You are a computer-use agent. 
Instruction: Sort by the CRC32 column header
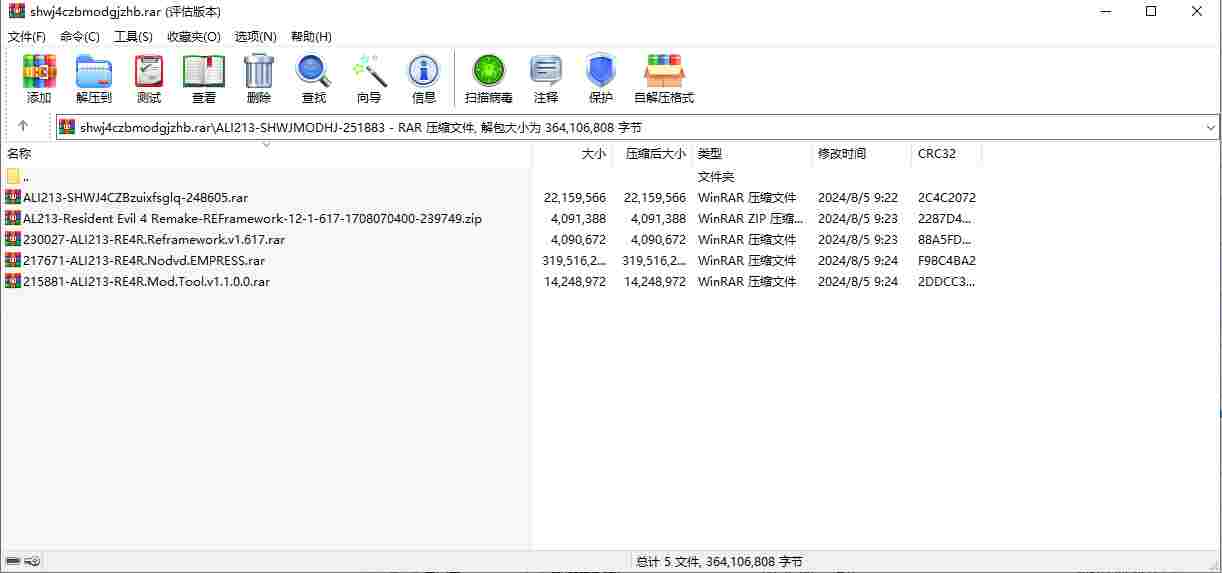click(x=947, y=154)
